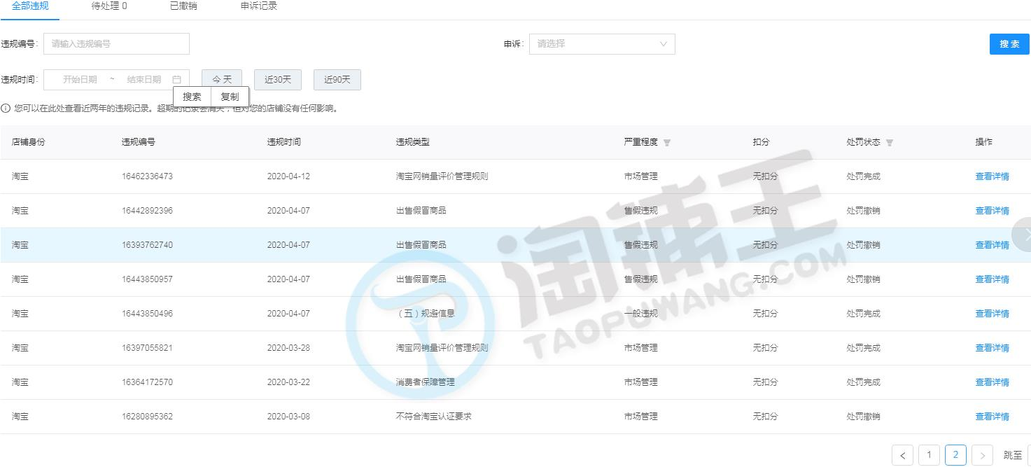Open the 处罚状态 column filter icon
The width and height of the screenshot is (1031, 467).
(x=890, y=143)
